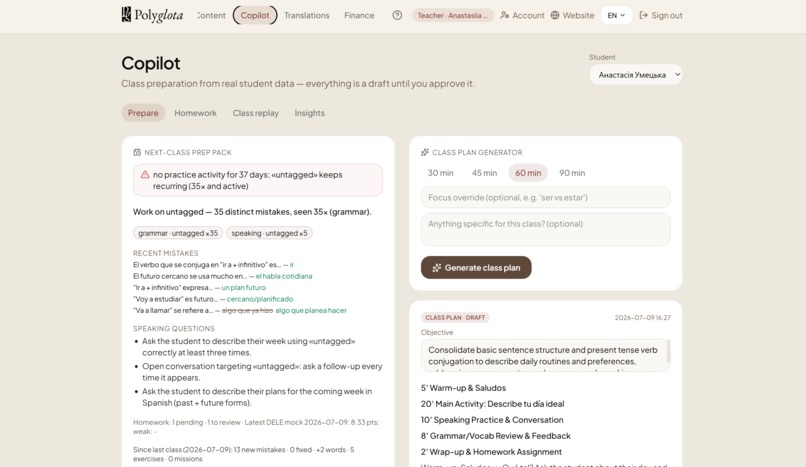Click the Polyglota logo icon

tap(126, 14)
